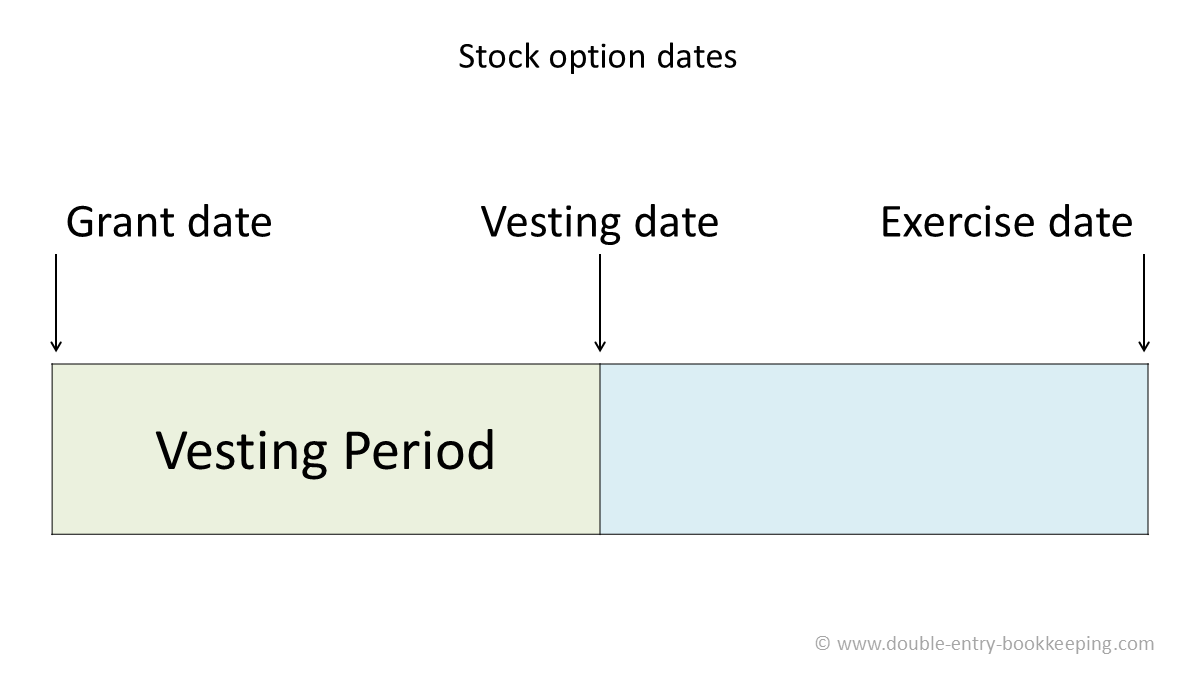Viewport: 1200px width, 675px height.
Task: Click the word "Period" in the green box
Action: click(419, 450)
